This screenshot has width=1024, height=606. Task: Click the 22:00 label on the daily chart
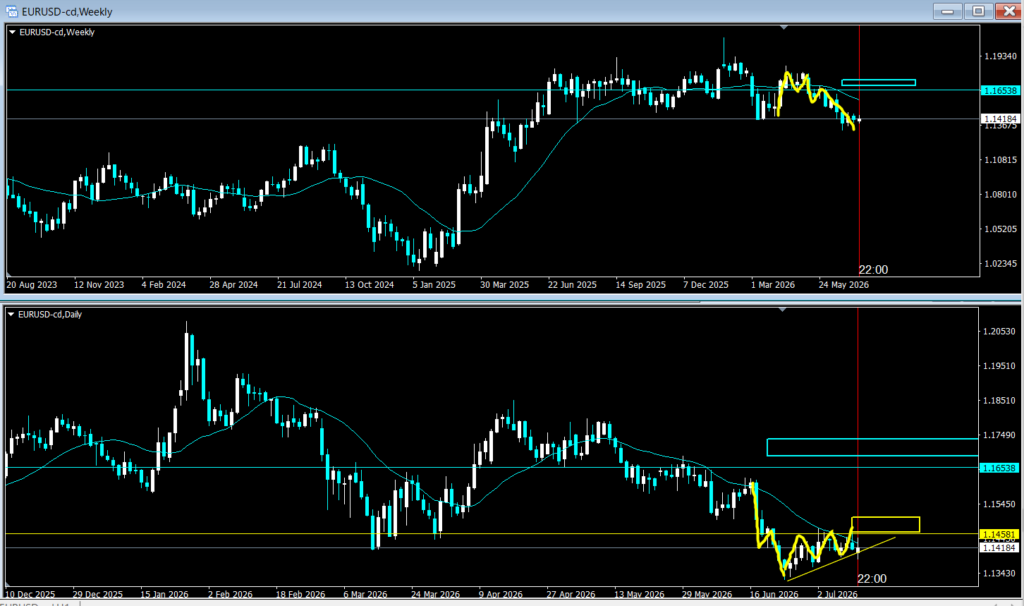tap(872, 579)
